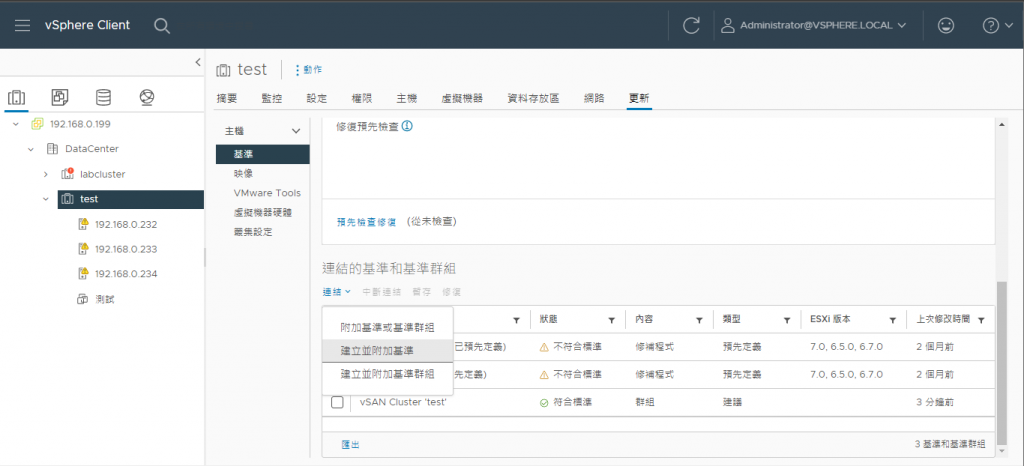Select 虛擬機器硬體 in the sidebar
Viewport: 1024px width, 466px height.
tap(263, 212)
